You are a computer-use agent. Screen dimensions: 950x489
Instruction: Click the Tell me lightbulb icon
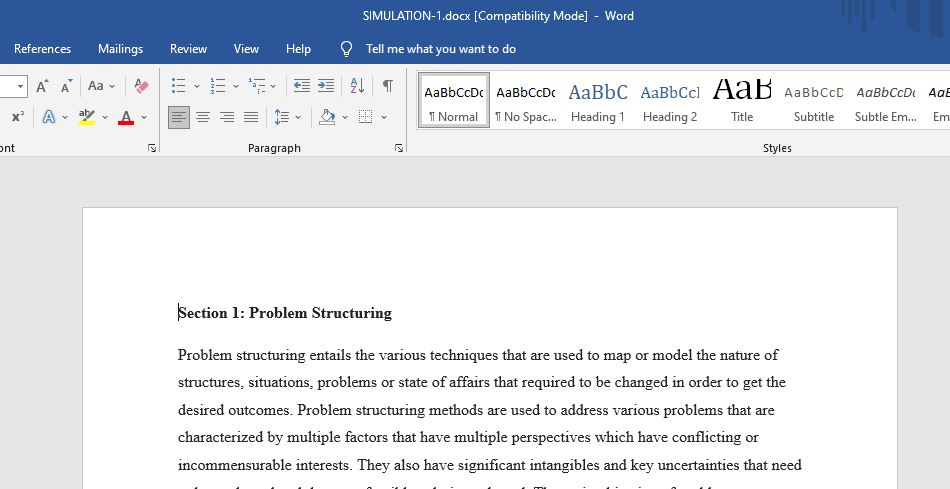[x=346, y=49]
